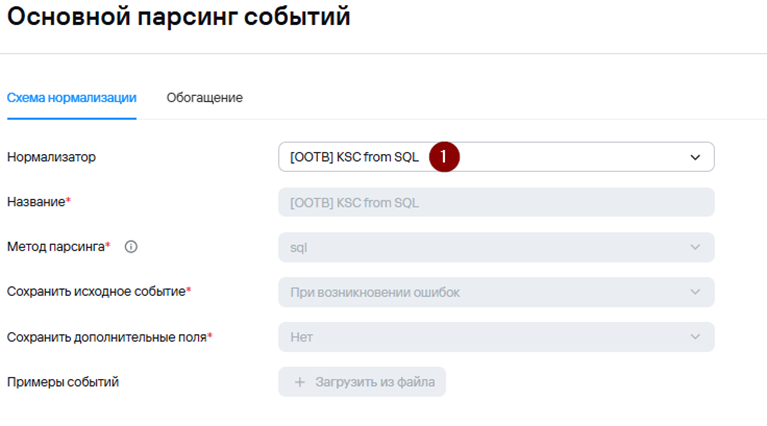Click the Сохранить исходное событие label

pyautogui.click(x=99, y=291)
